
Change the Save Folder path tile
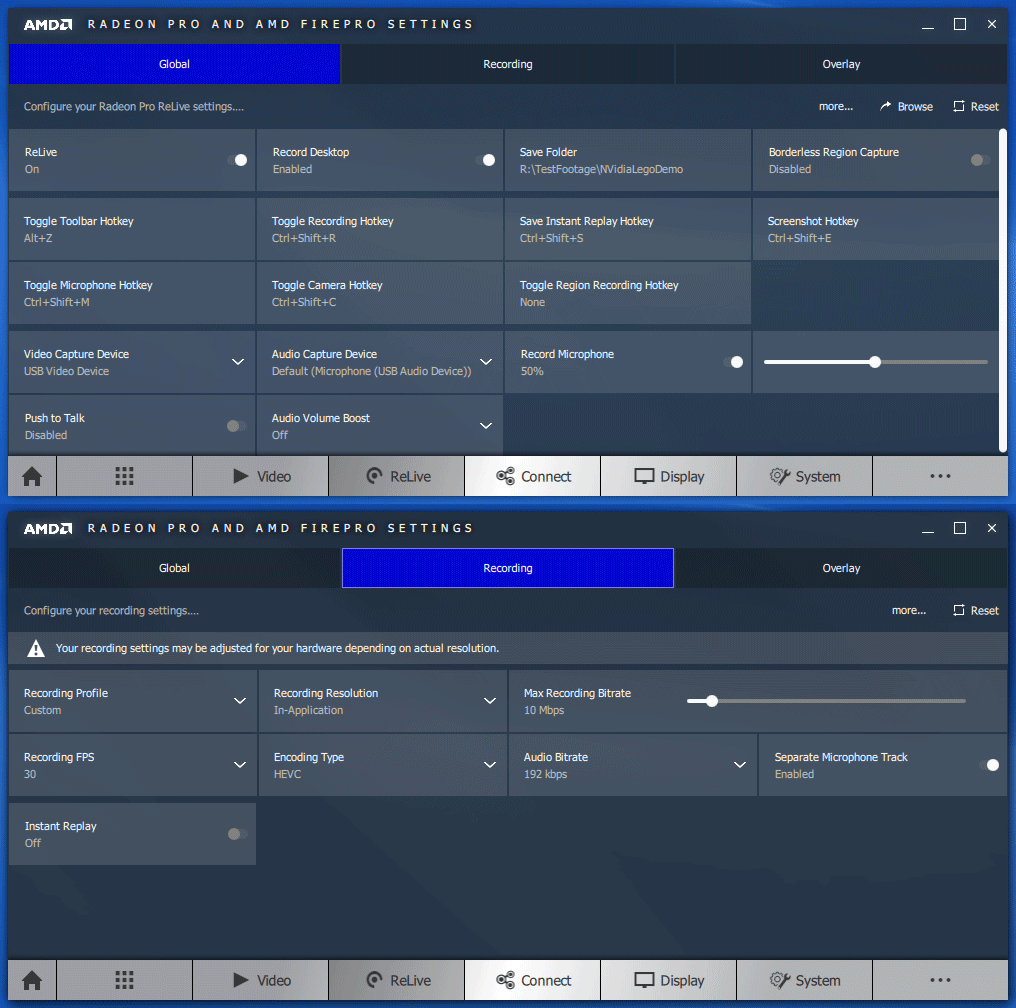pos(627,160)
